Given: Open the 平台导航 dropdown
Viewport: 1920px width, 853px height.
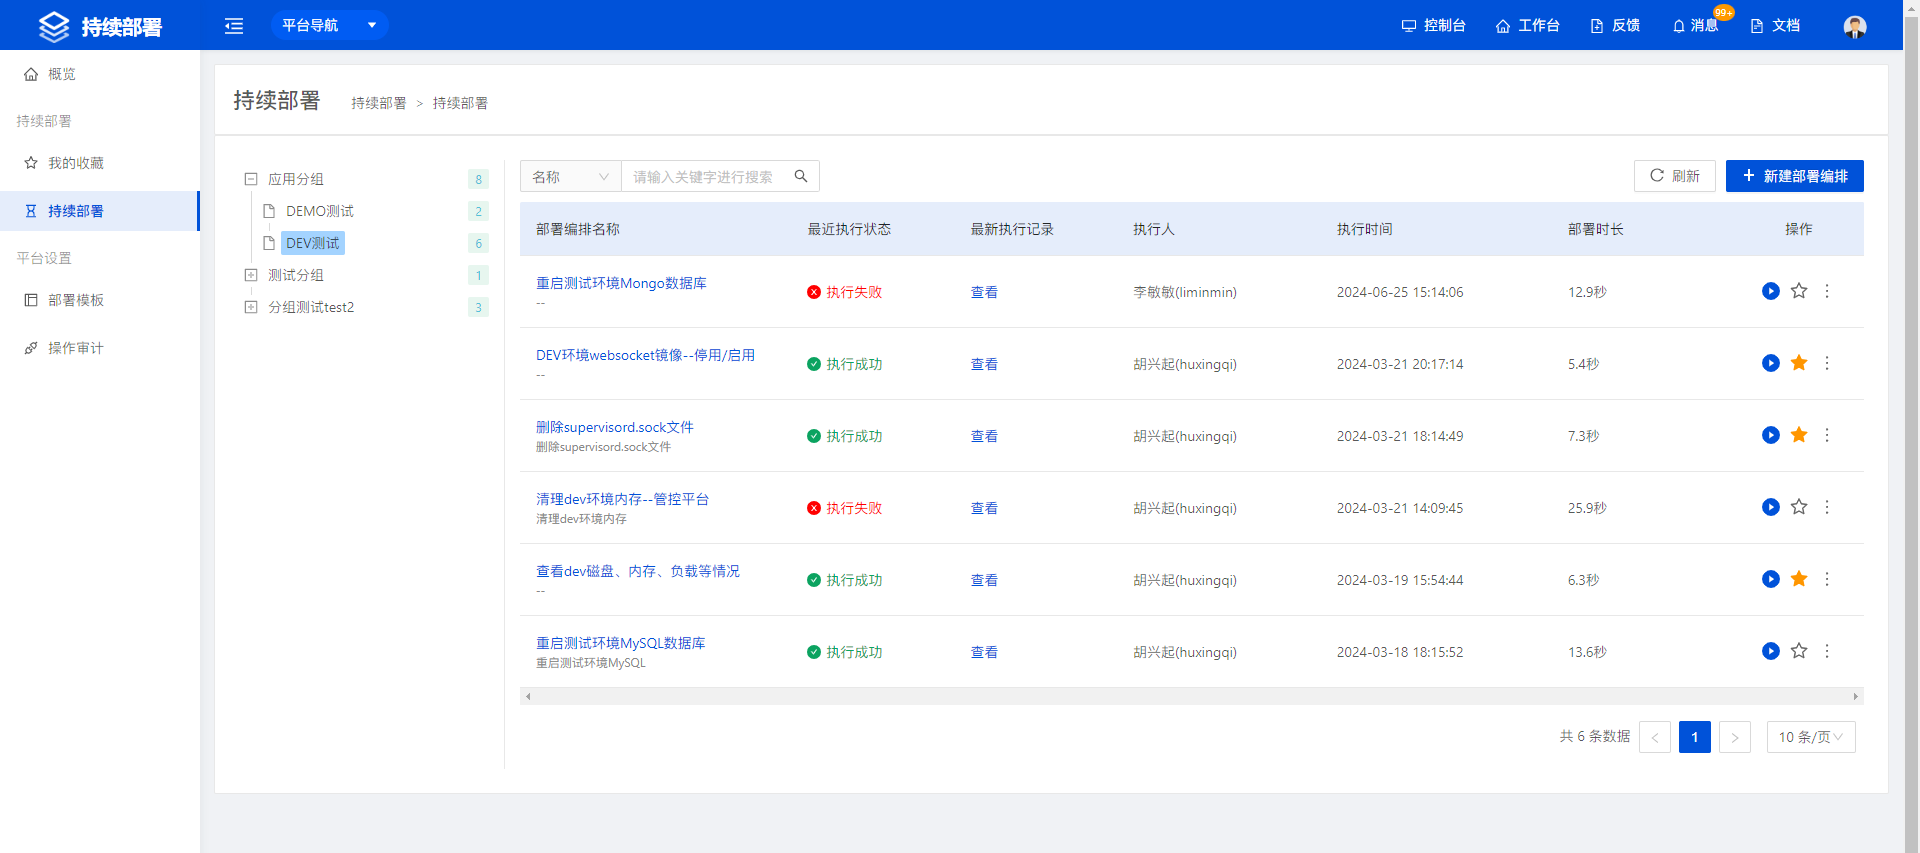Looking at the screenshot, I should [329, 25].
